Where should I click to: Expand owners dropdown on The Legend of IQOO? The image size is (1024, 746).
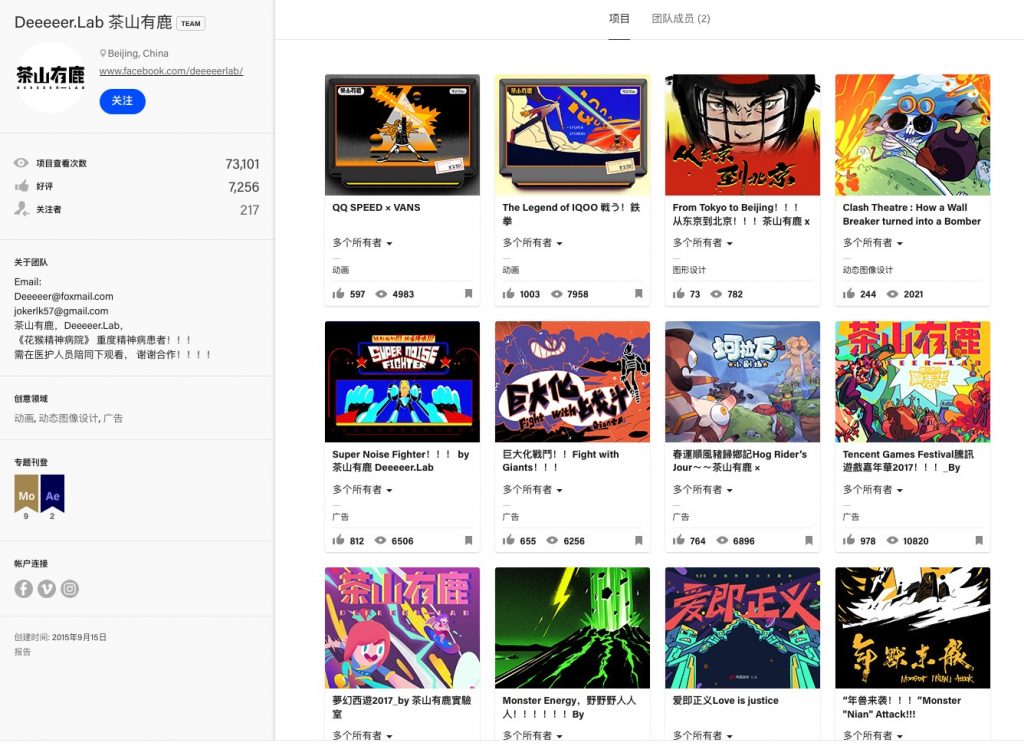[x=533, y=242]
